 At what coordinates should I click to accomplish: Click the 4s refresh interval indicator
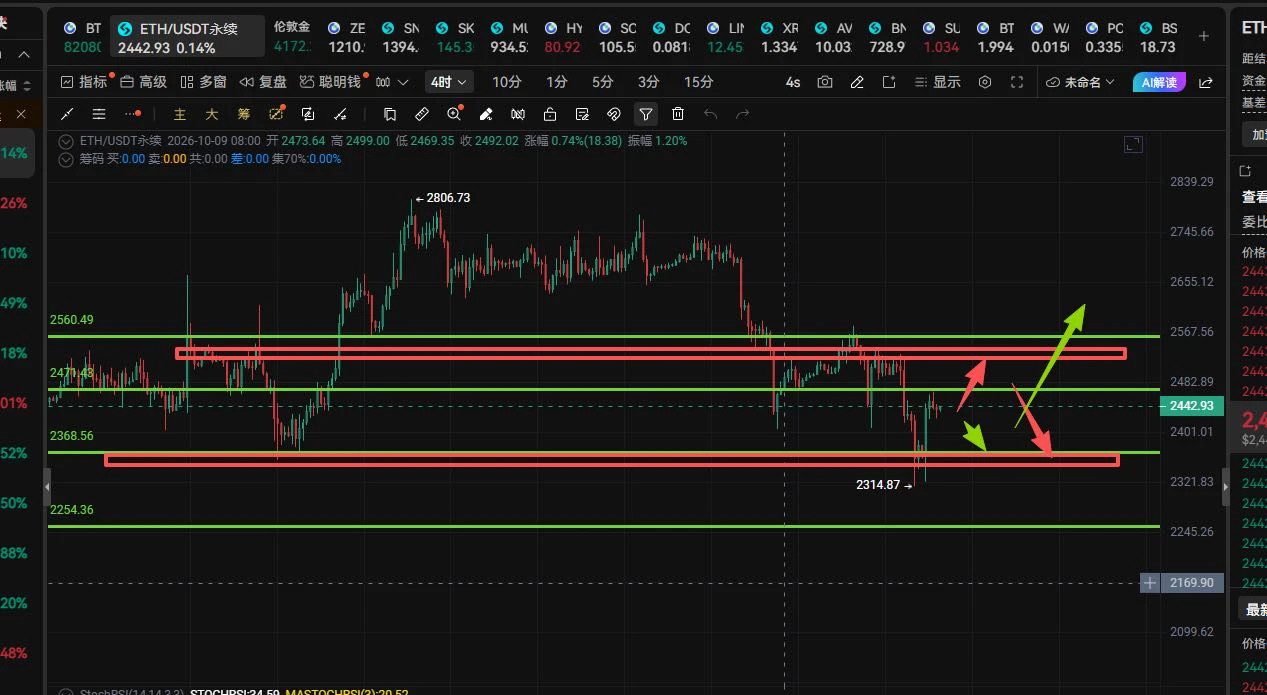(x=793, y=82)
